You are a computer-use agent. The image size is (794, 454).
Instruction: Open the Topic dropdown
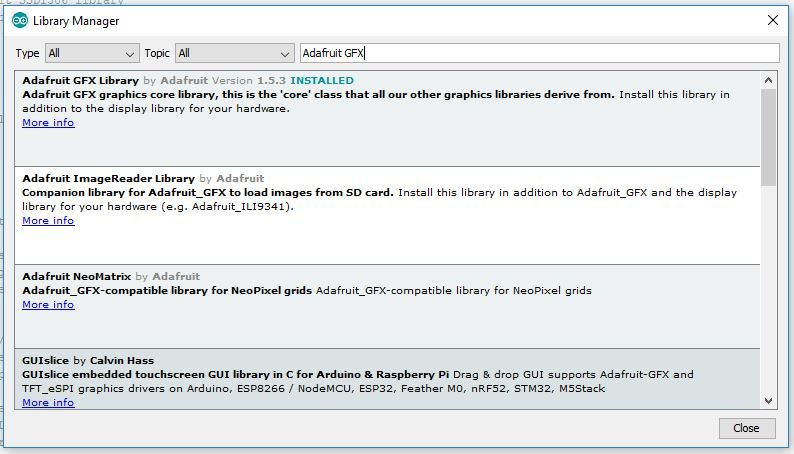coord(234,53)
